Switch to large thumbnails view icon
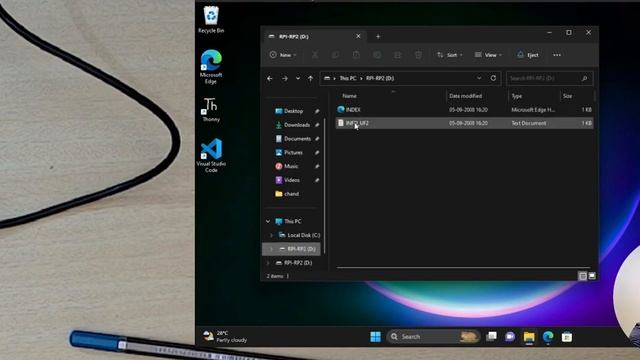640x360 pixels. (592, 276)
